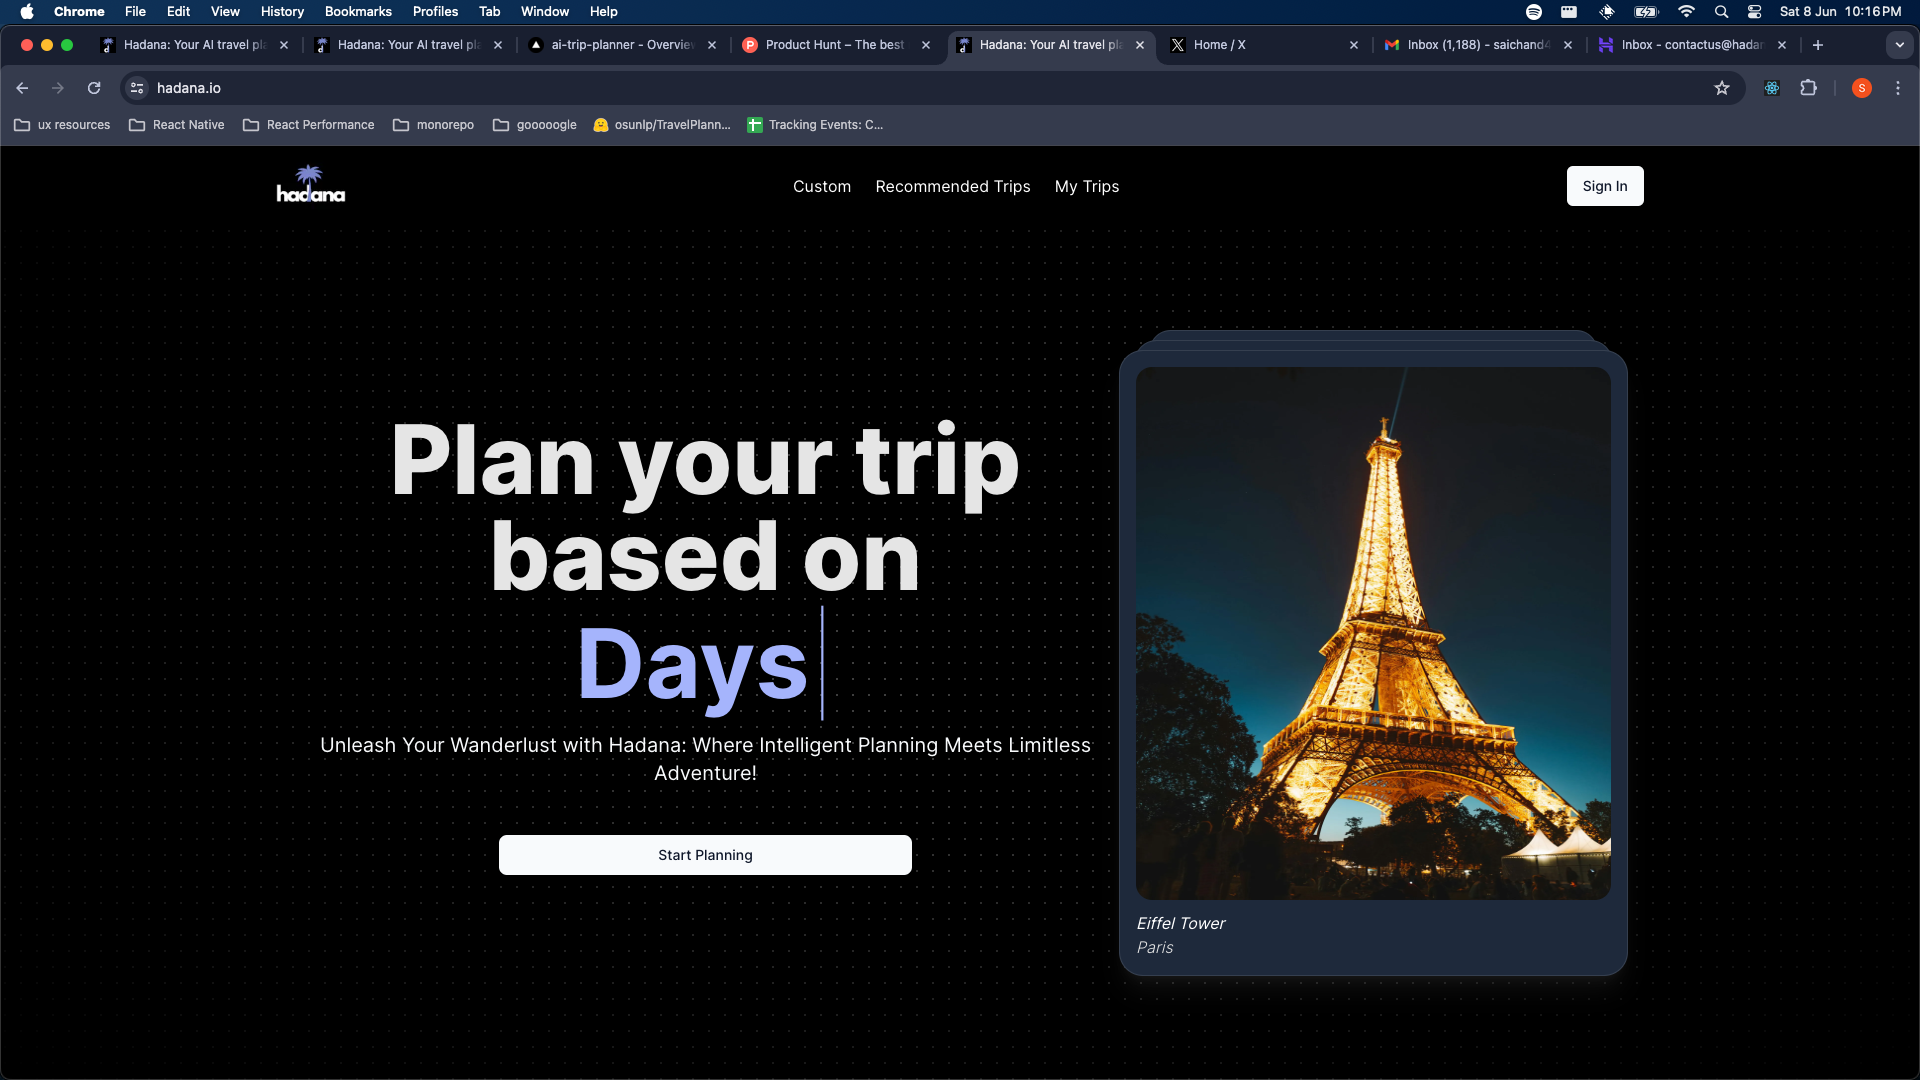The height and width of the screenshot is (1080, 1920).
Task: Bookmark this page with star icon
Action: pyautogui.click(x=1722, y=88)
